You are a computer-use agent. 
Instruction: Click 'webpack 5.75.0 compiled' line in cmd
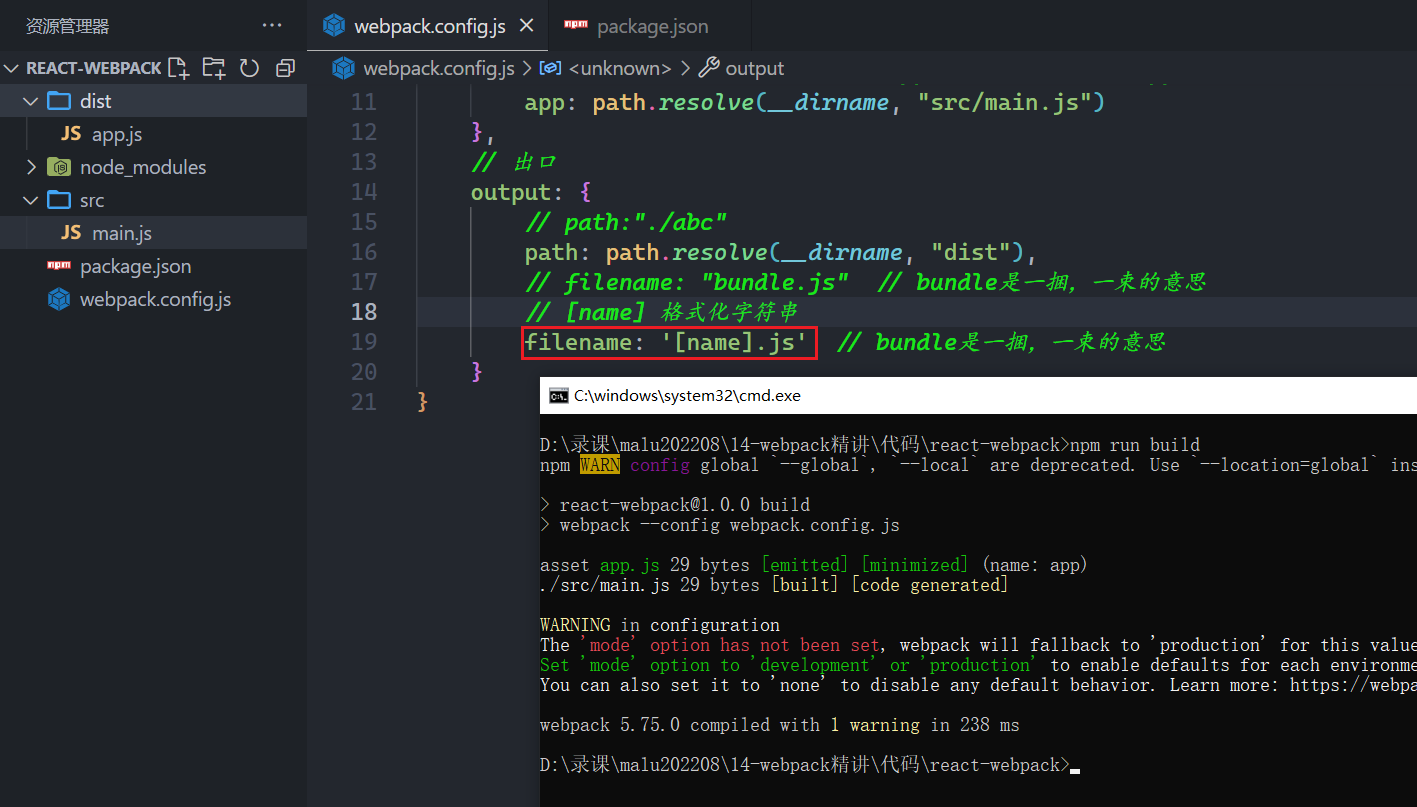[x=779, y=725]
